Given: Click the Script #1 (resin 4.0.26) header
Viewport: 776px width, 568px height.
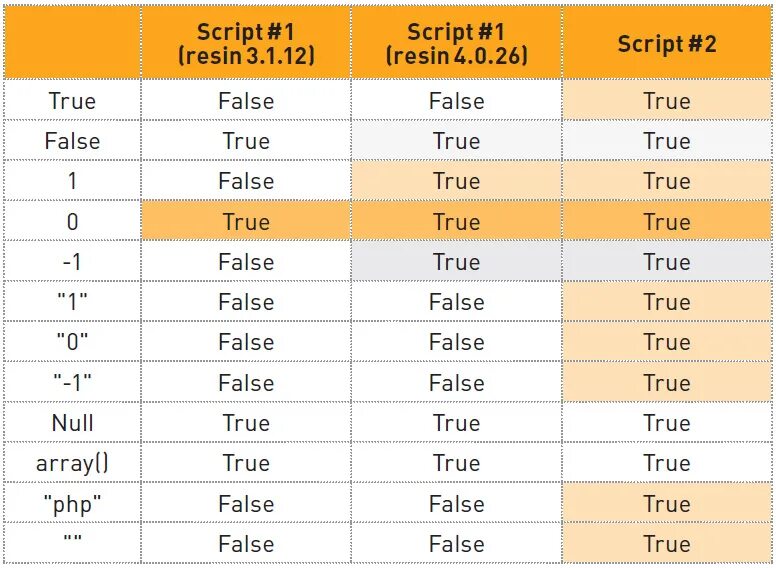Looking at the screenshot, I should click(456, 44).
